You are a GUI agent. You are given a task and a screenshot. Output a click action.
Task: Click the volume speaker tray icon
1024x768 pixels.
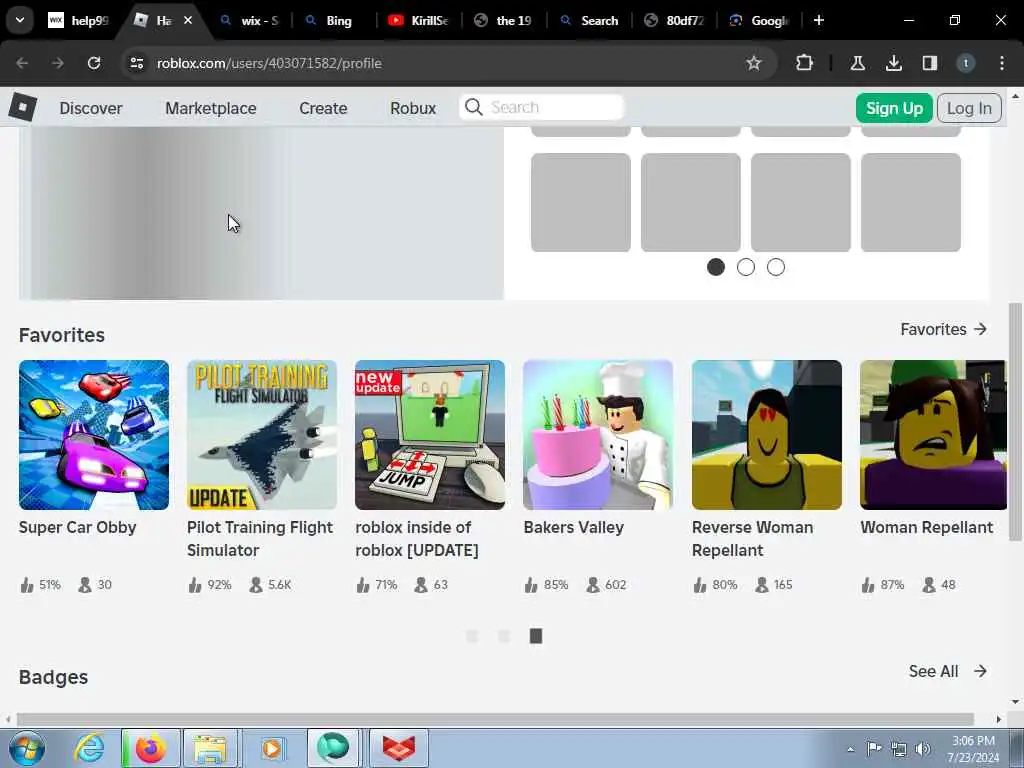point(923,749)
